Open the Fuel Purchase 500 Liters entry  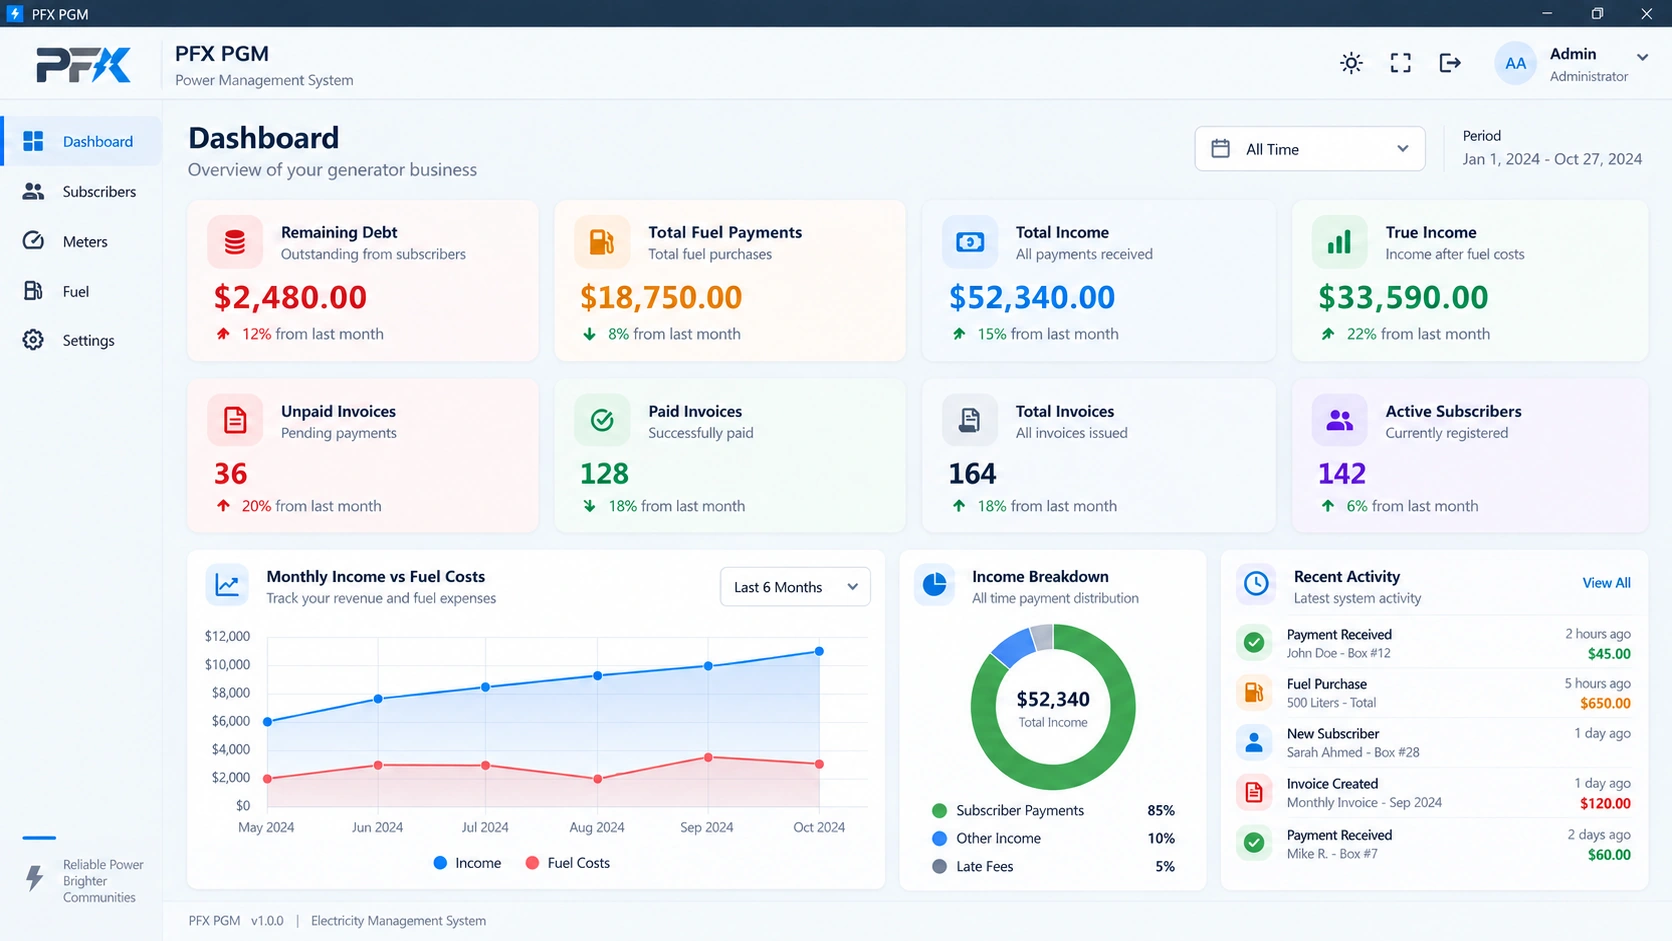[1433, 693]
